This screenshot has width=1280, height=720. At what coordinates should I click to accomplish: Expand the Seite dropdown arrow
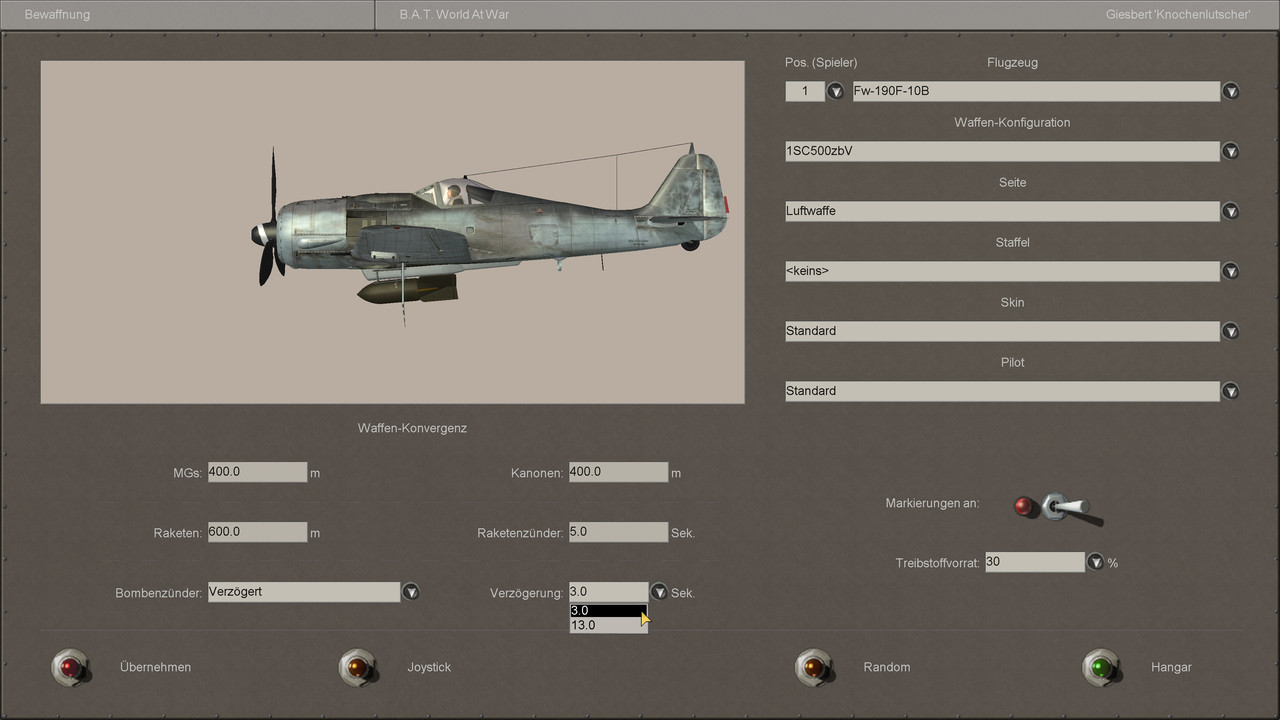pyautogui.click(x=1231, y=211)
